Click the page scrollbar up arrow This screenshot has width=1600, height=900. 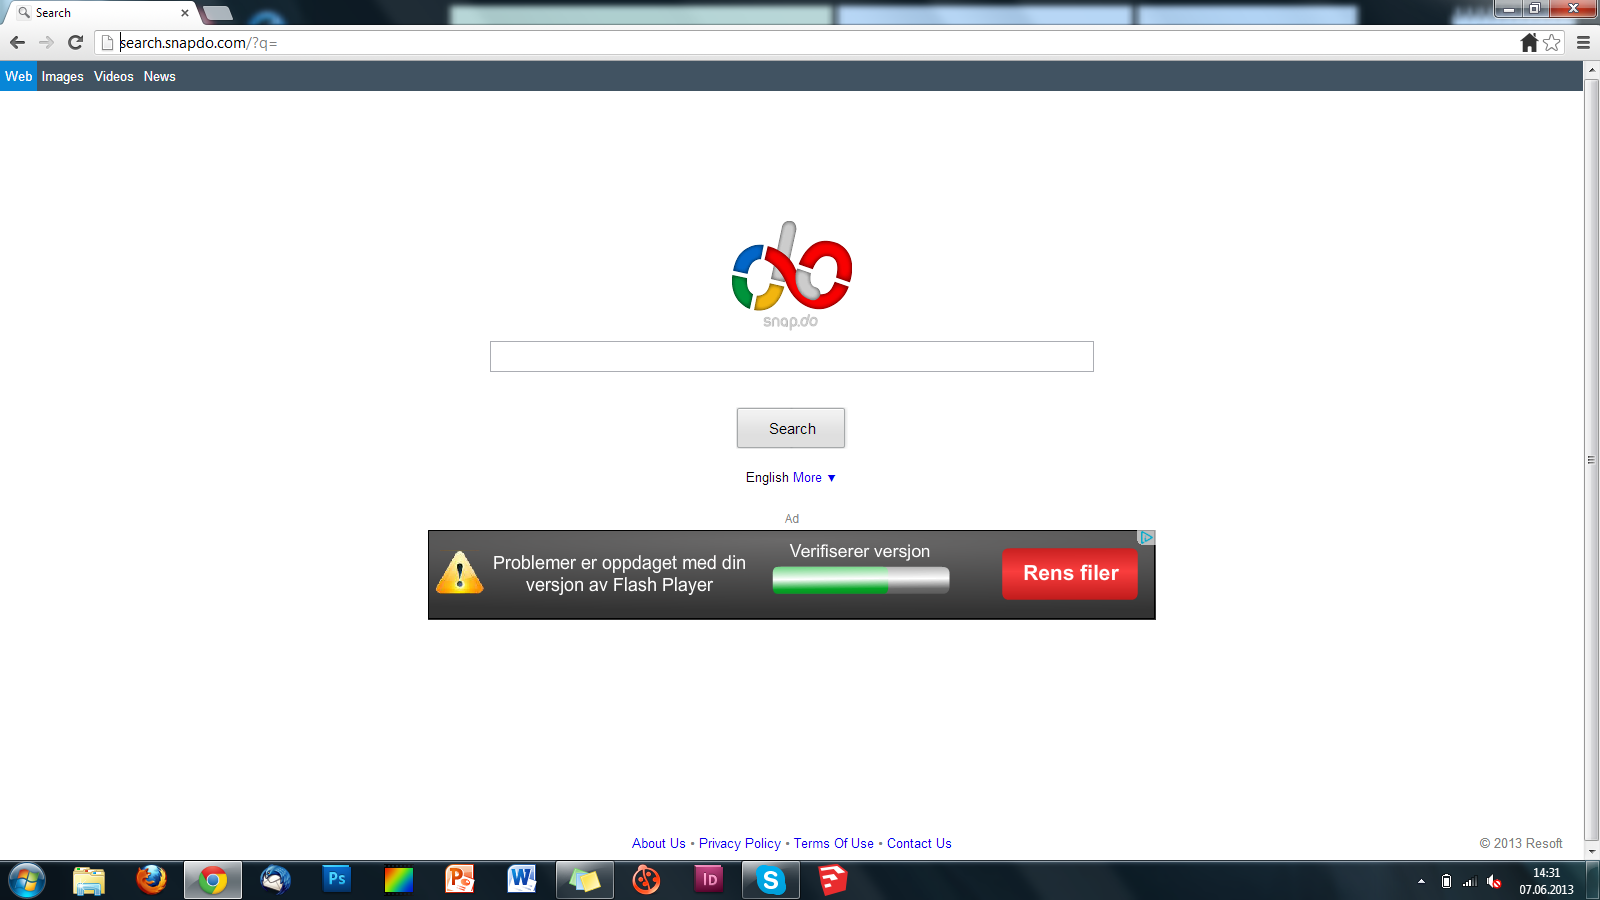click(x=1592, y=70)
